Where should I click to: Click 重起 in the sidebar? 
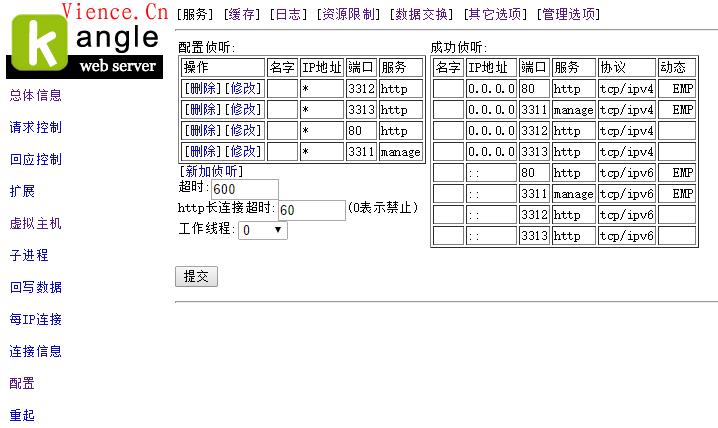pyautogui.click(x=22, y=415)
